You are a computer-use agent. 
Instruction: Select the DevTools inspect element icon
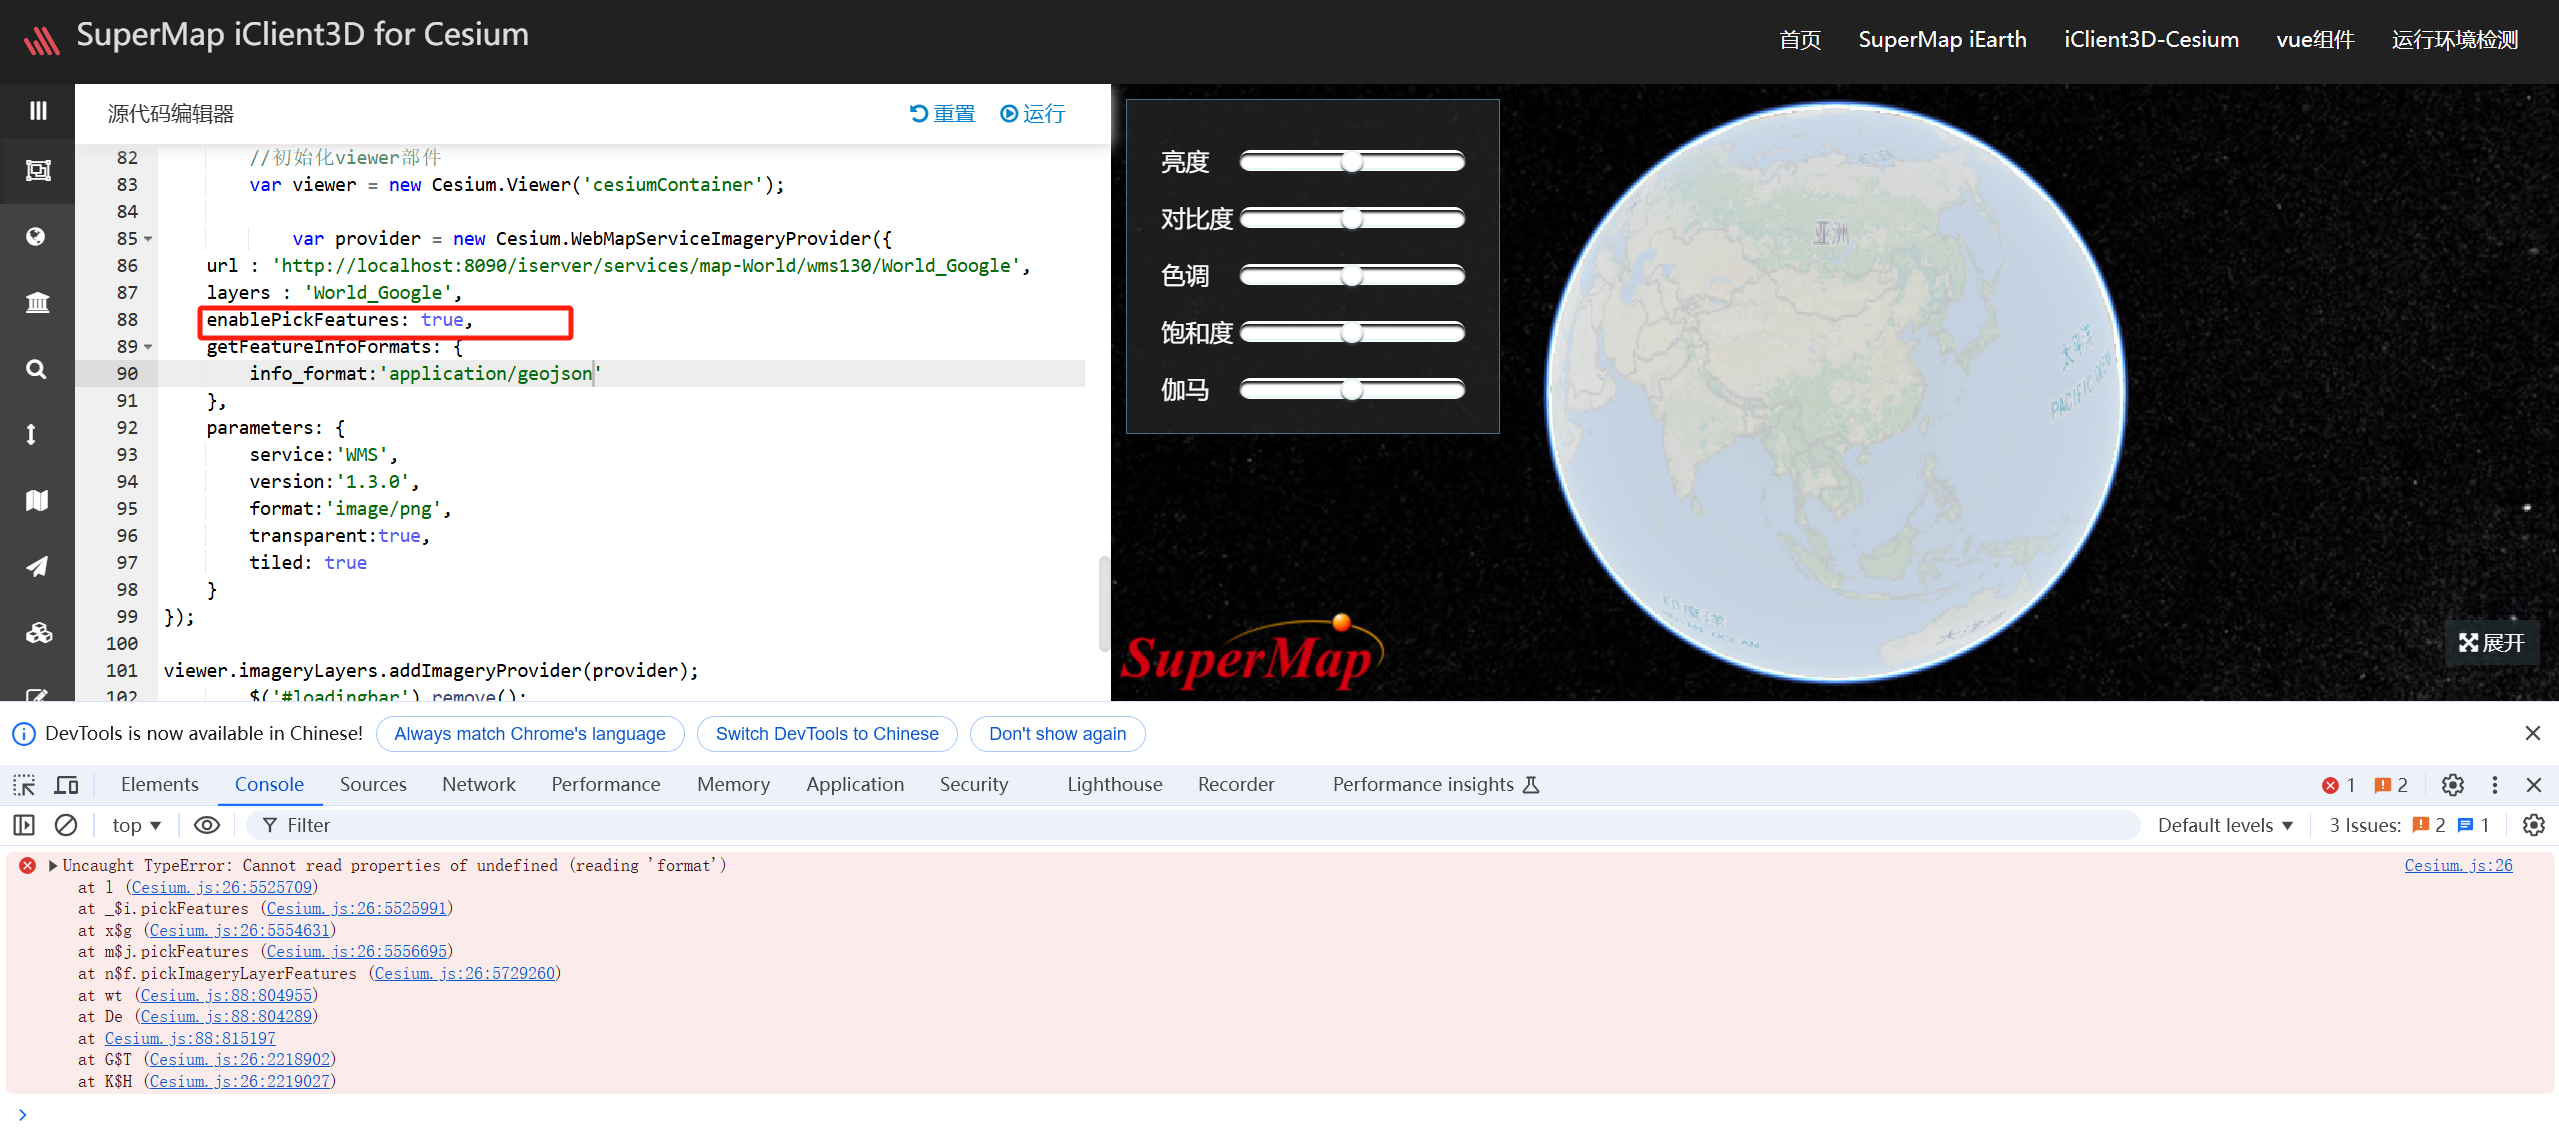[x=24, y=785]
